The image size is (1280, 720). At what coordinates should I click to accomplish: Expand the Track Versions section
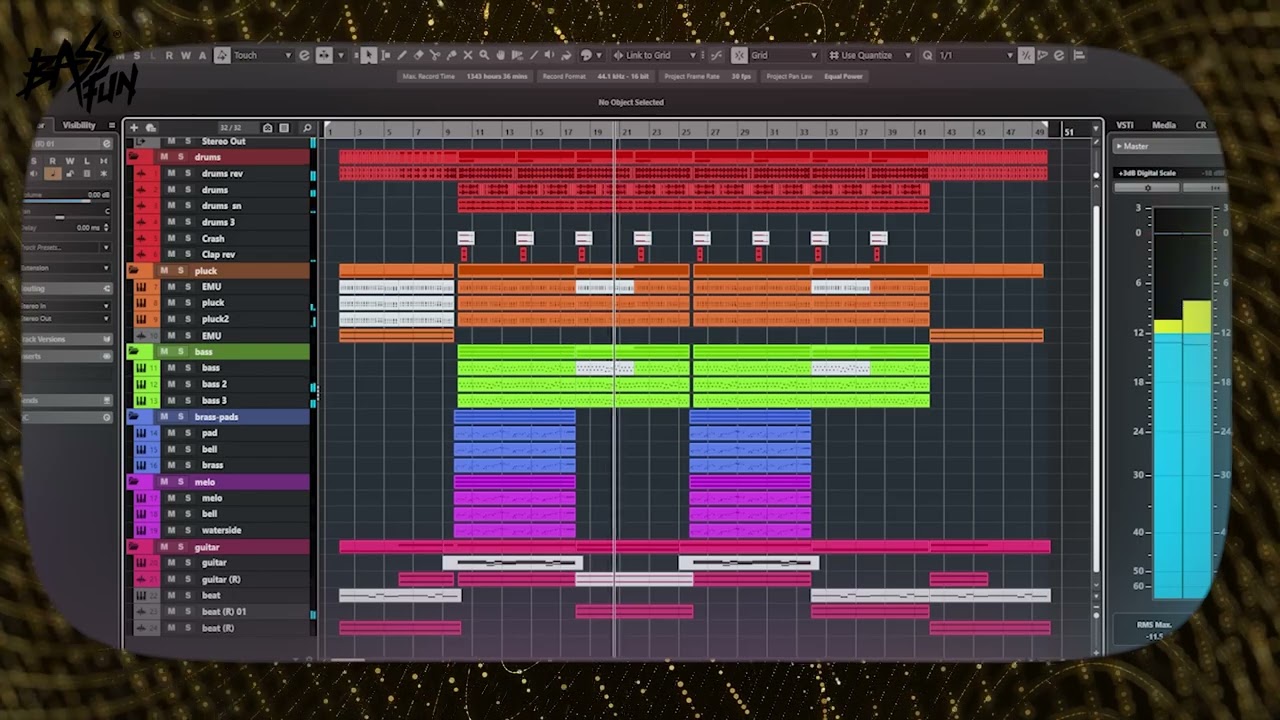[66, 339]
